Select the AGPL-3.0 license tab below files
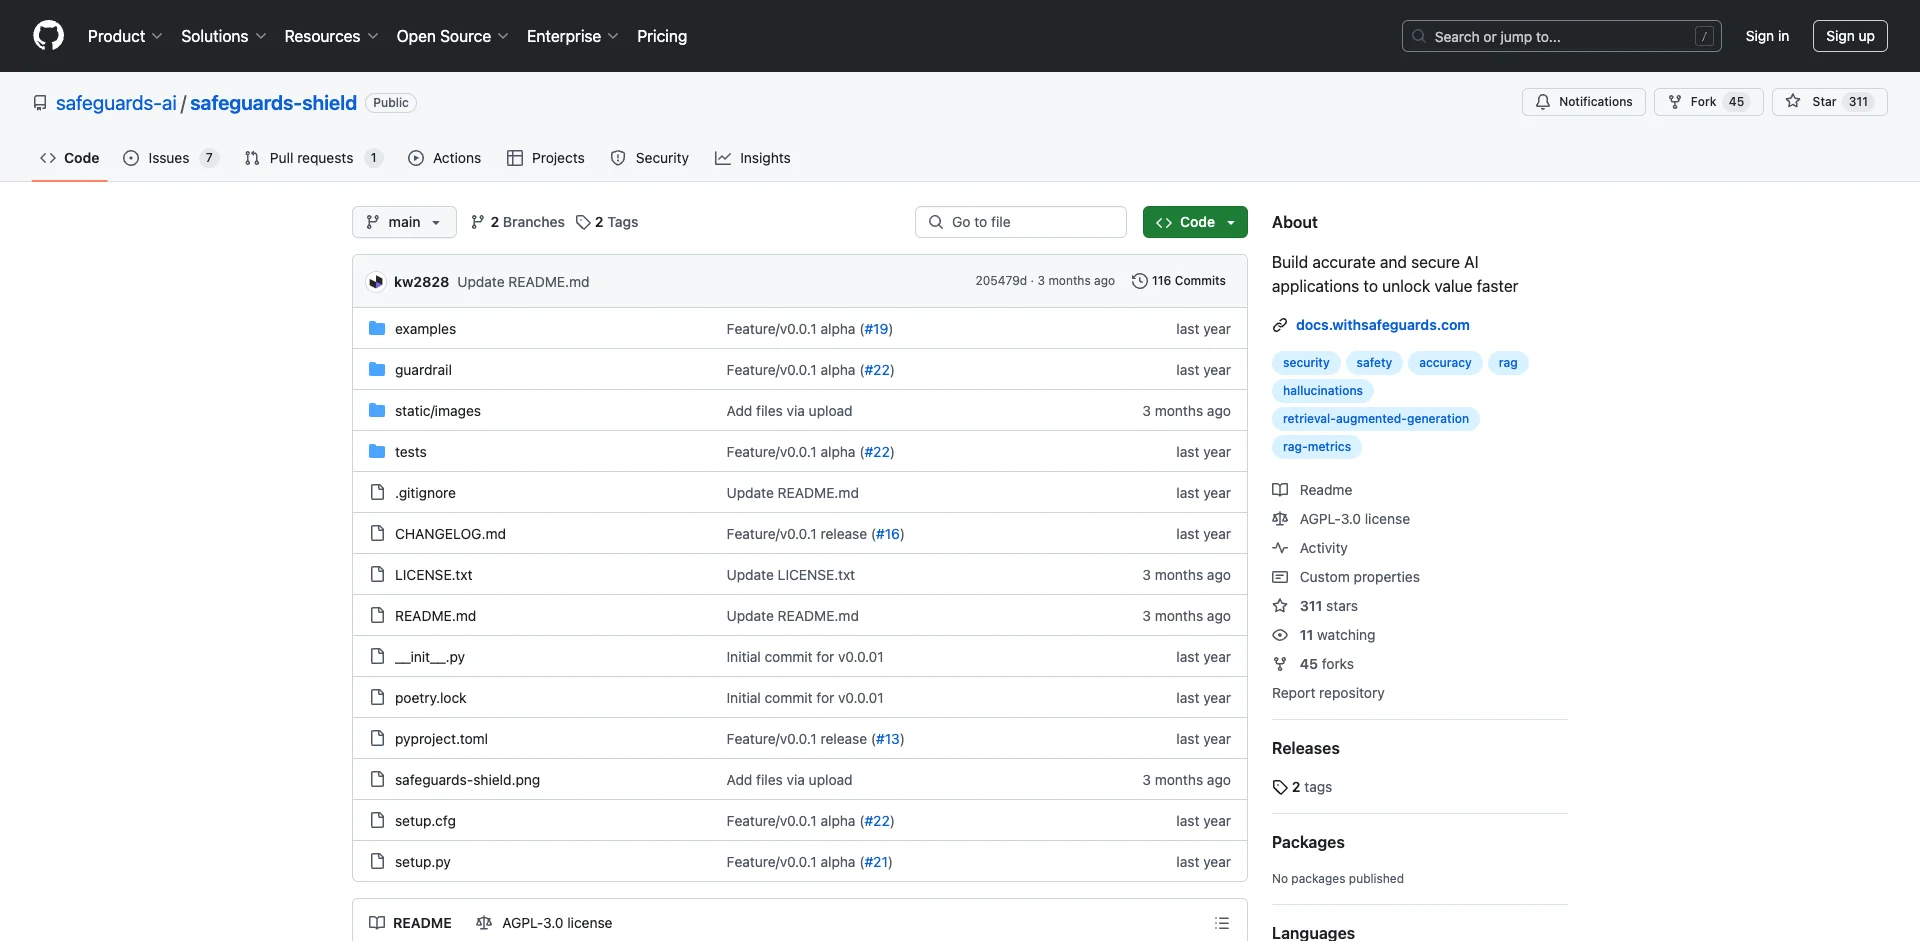This screenshot has height=941, width=1920. (x=544, y=923)
